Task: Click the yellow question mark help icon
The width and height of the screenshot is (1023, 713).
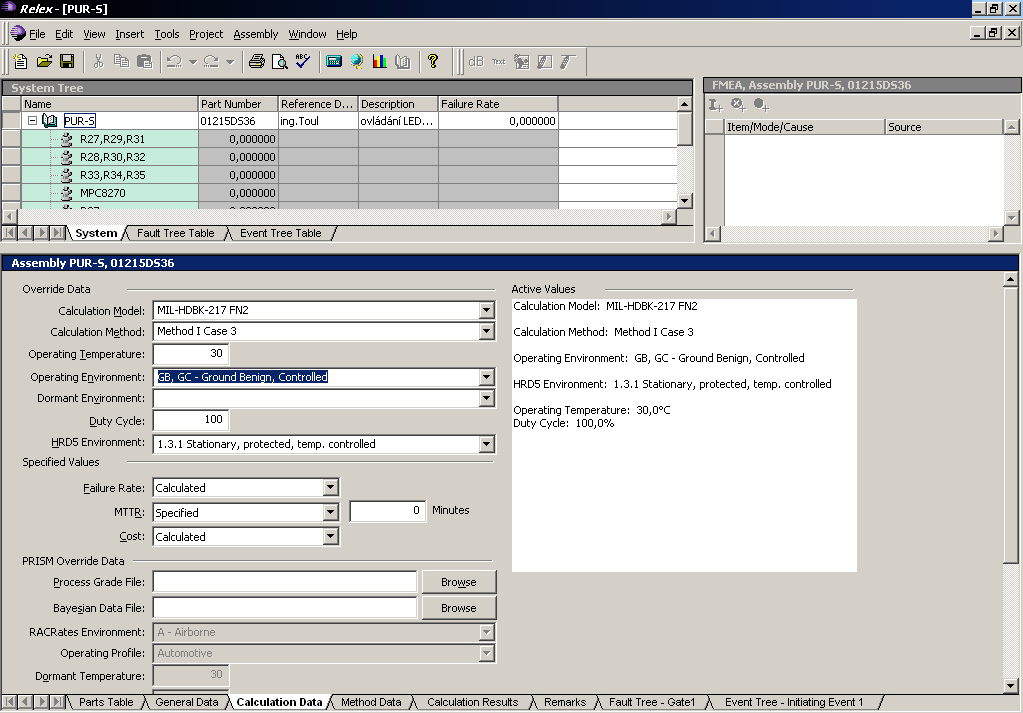Action: coord(433,61)
